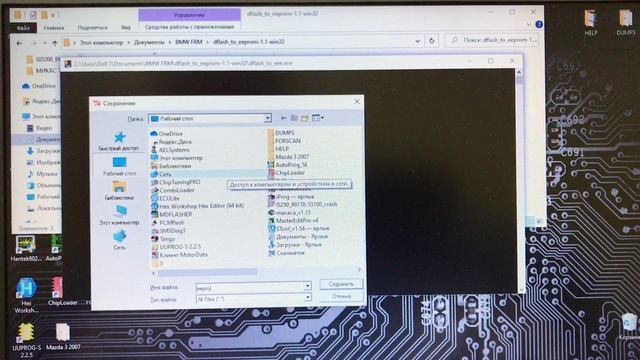The height and width of the screenshot is (360, 640).
Task: Select maceca_v1.15 in the file list
Action: point(289,213)
